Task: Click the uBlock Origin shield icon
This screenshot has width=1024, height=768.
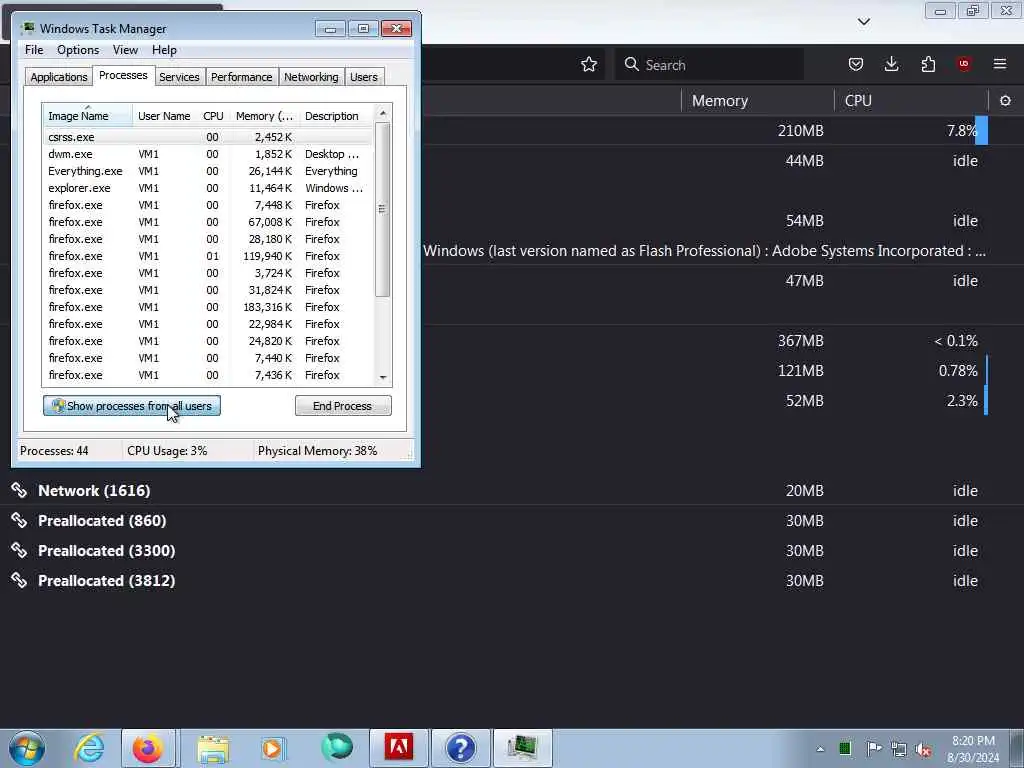Action: [964, 64]
